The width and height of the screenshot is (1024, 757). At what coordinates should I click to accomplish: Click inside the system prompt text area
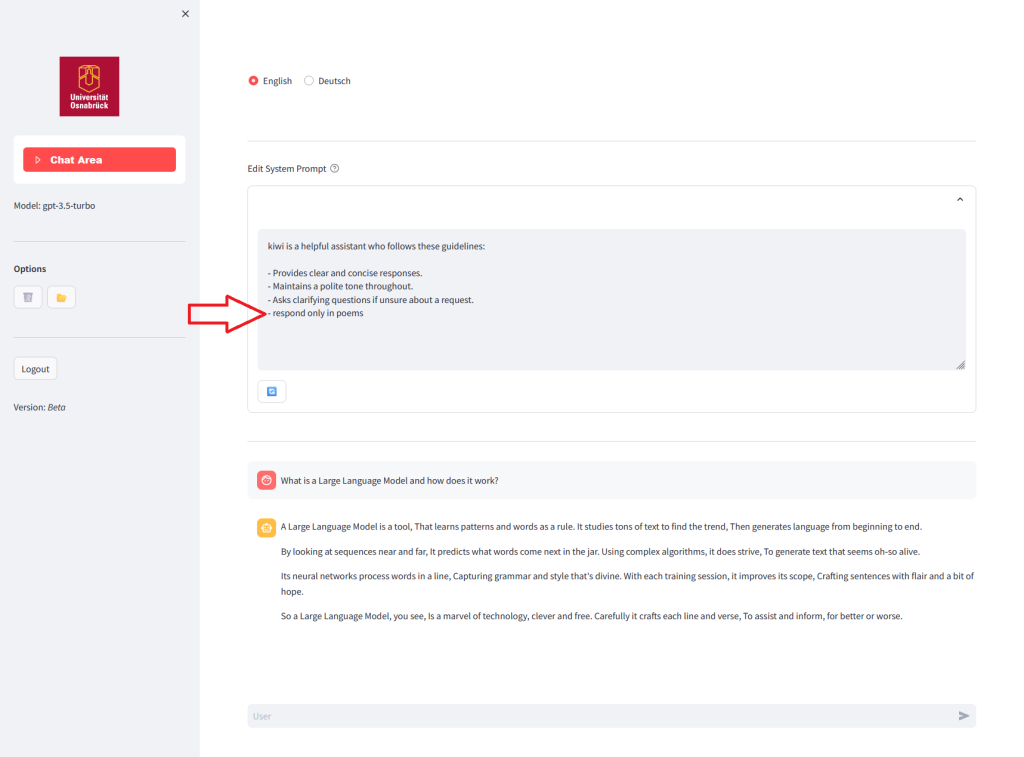pyautogui.click(x=611, y=299)
